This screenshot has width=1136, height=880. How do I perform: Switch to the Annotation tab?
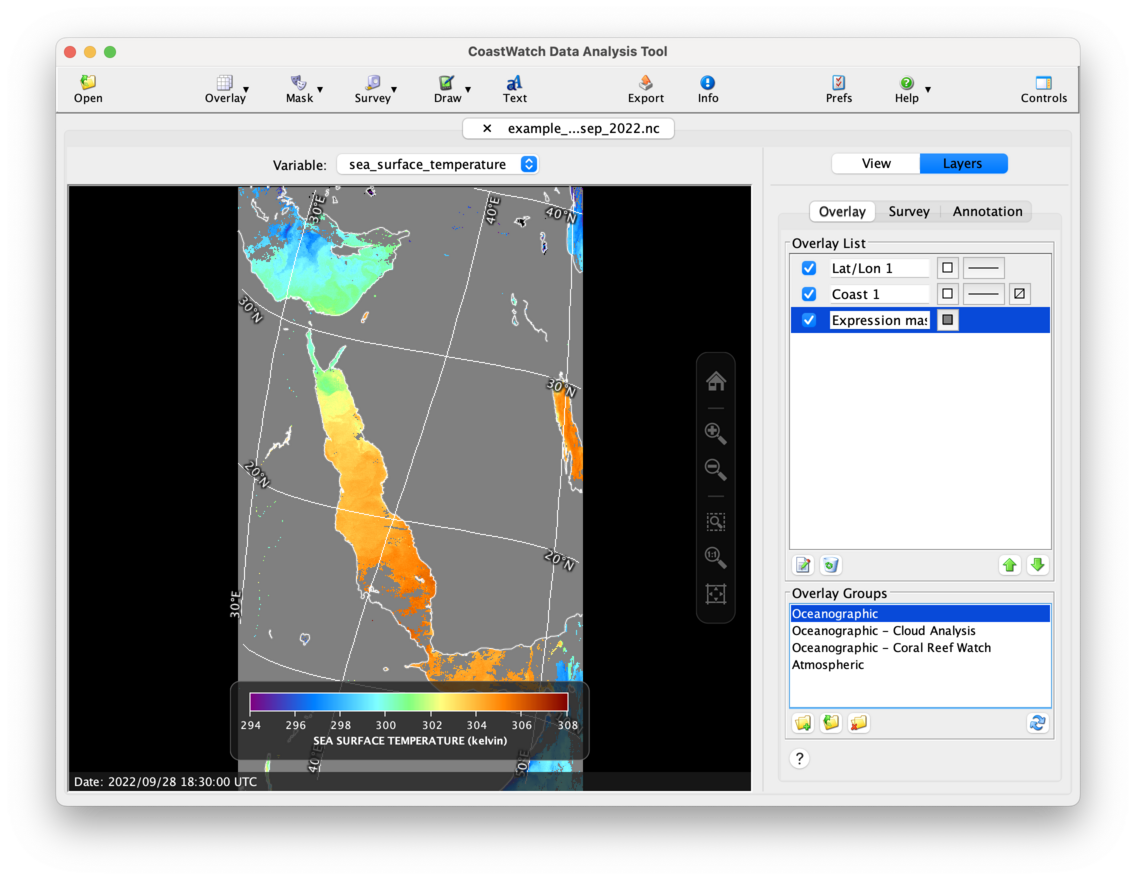(x=987, y=212)
